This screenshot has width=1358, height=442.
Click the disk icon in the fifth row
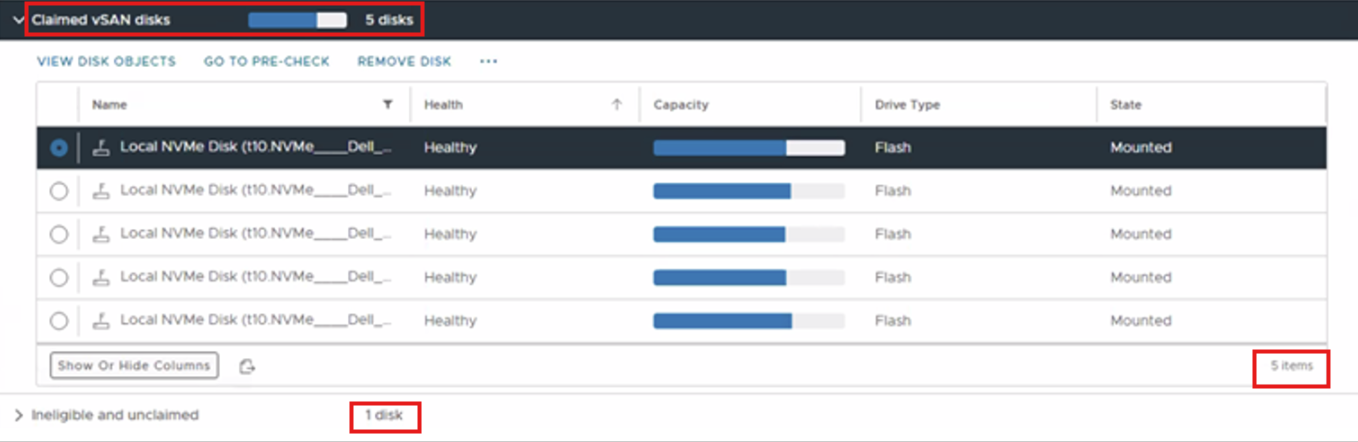click(x=101, y=321)
